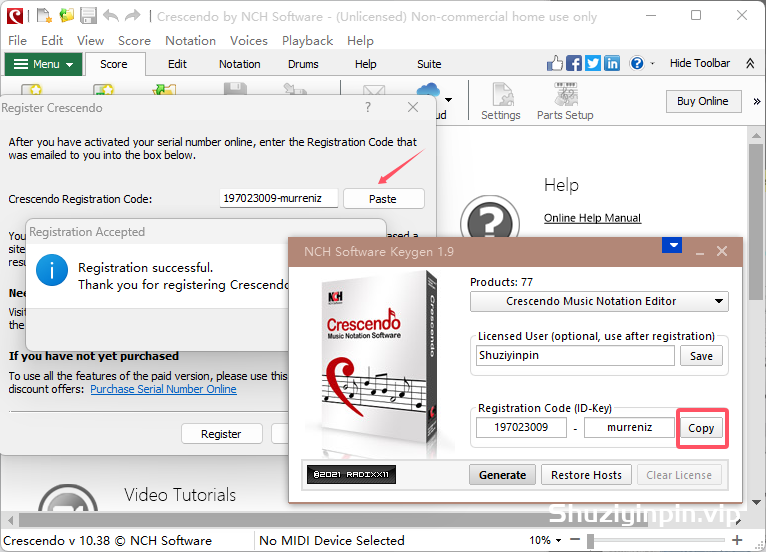This screenshot has height=552, width=766.
Task: Open the Edit menu in menu bar
Action: click(x=52, y=41)
